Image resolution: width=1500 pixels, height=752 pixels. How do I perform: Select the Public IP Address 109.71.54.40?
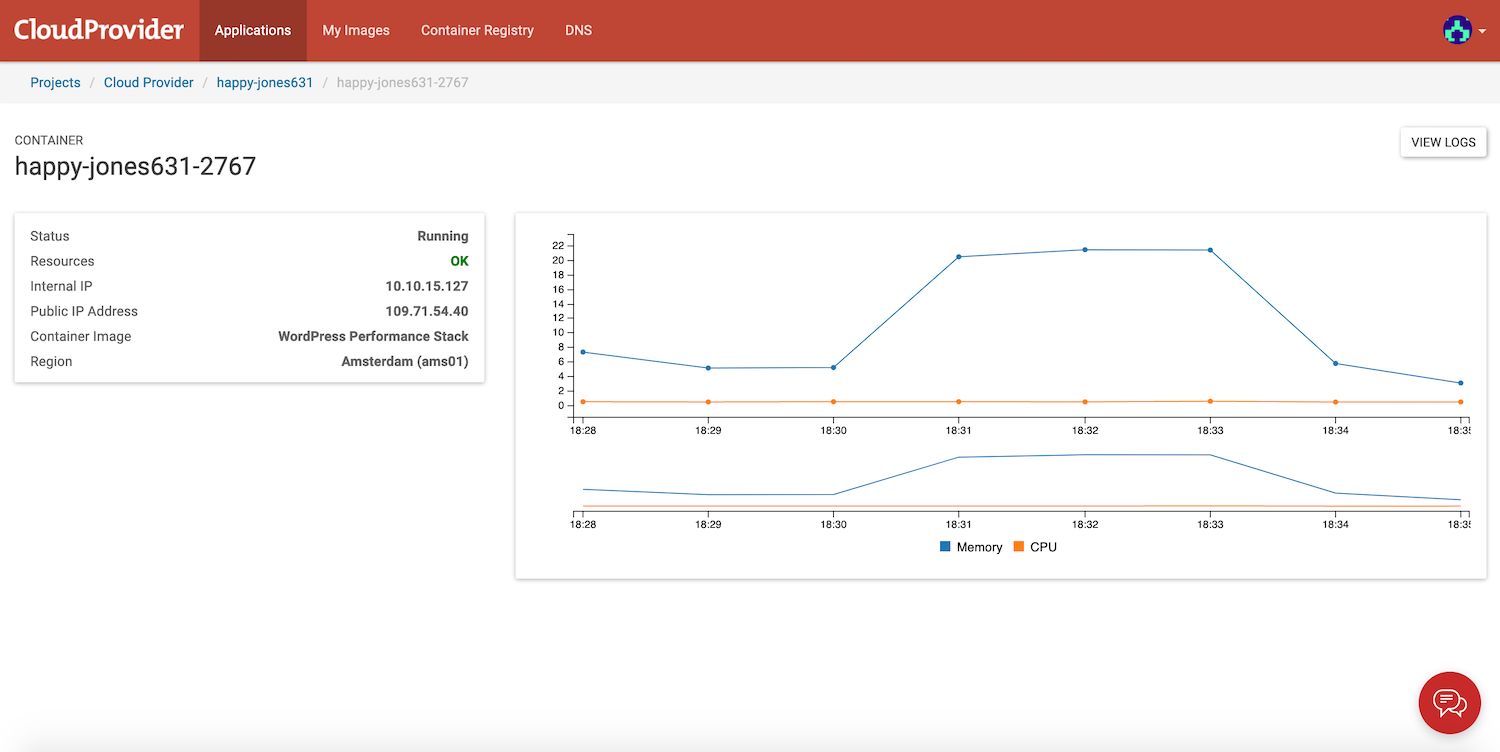427,311
